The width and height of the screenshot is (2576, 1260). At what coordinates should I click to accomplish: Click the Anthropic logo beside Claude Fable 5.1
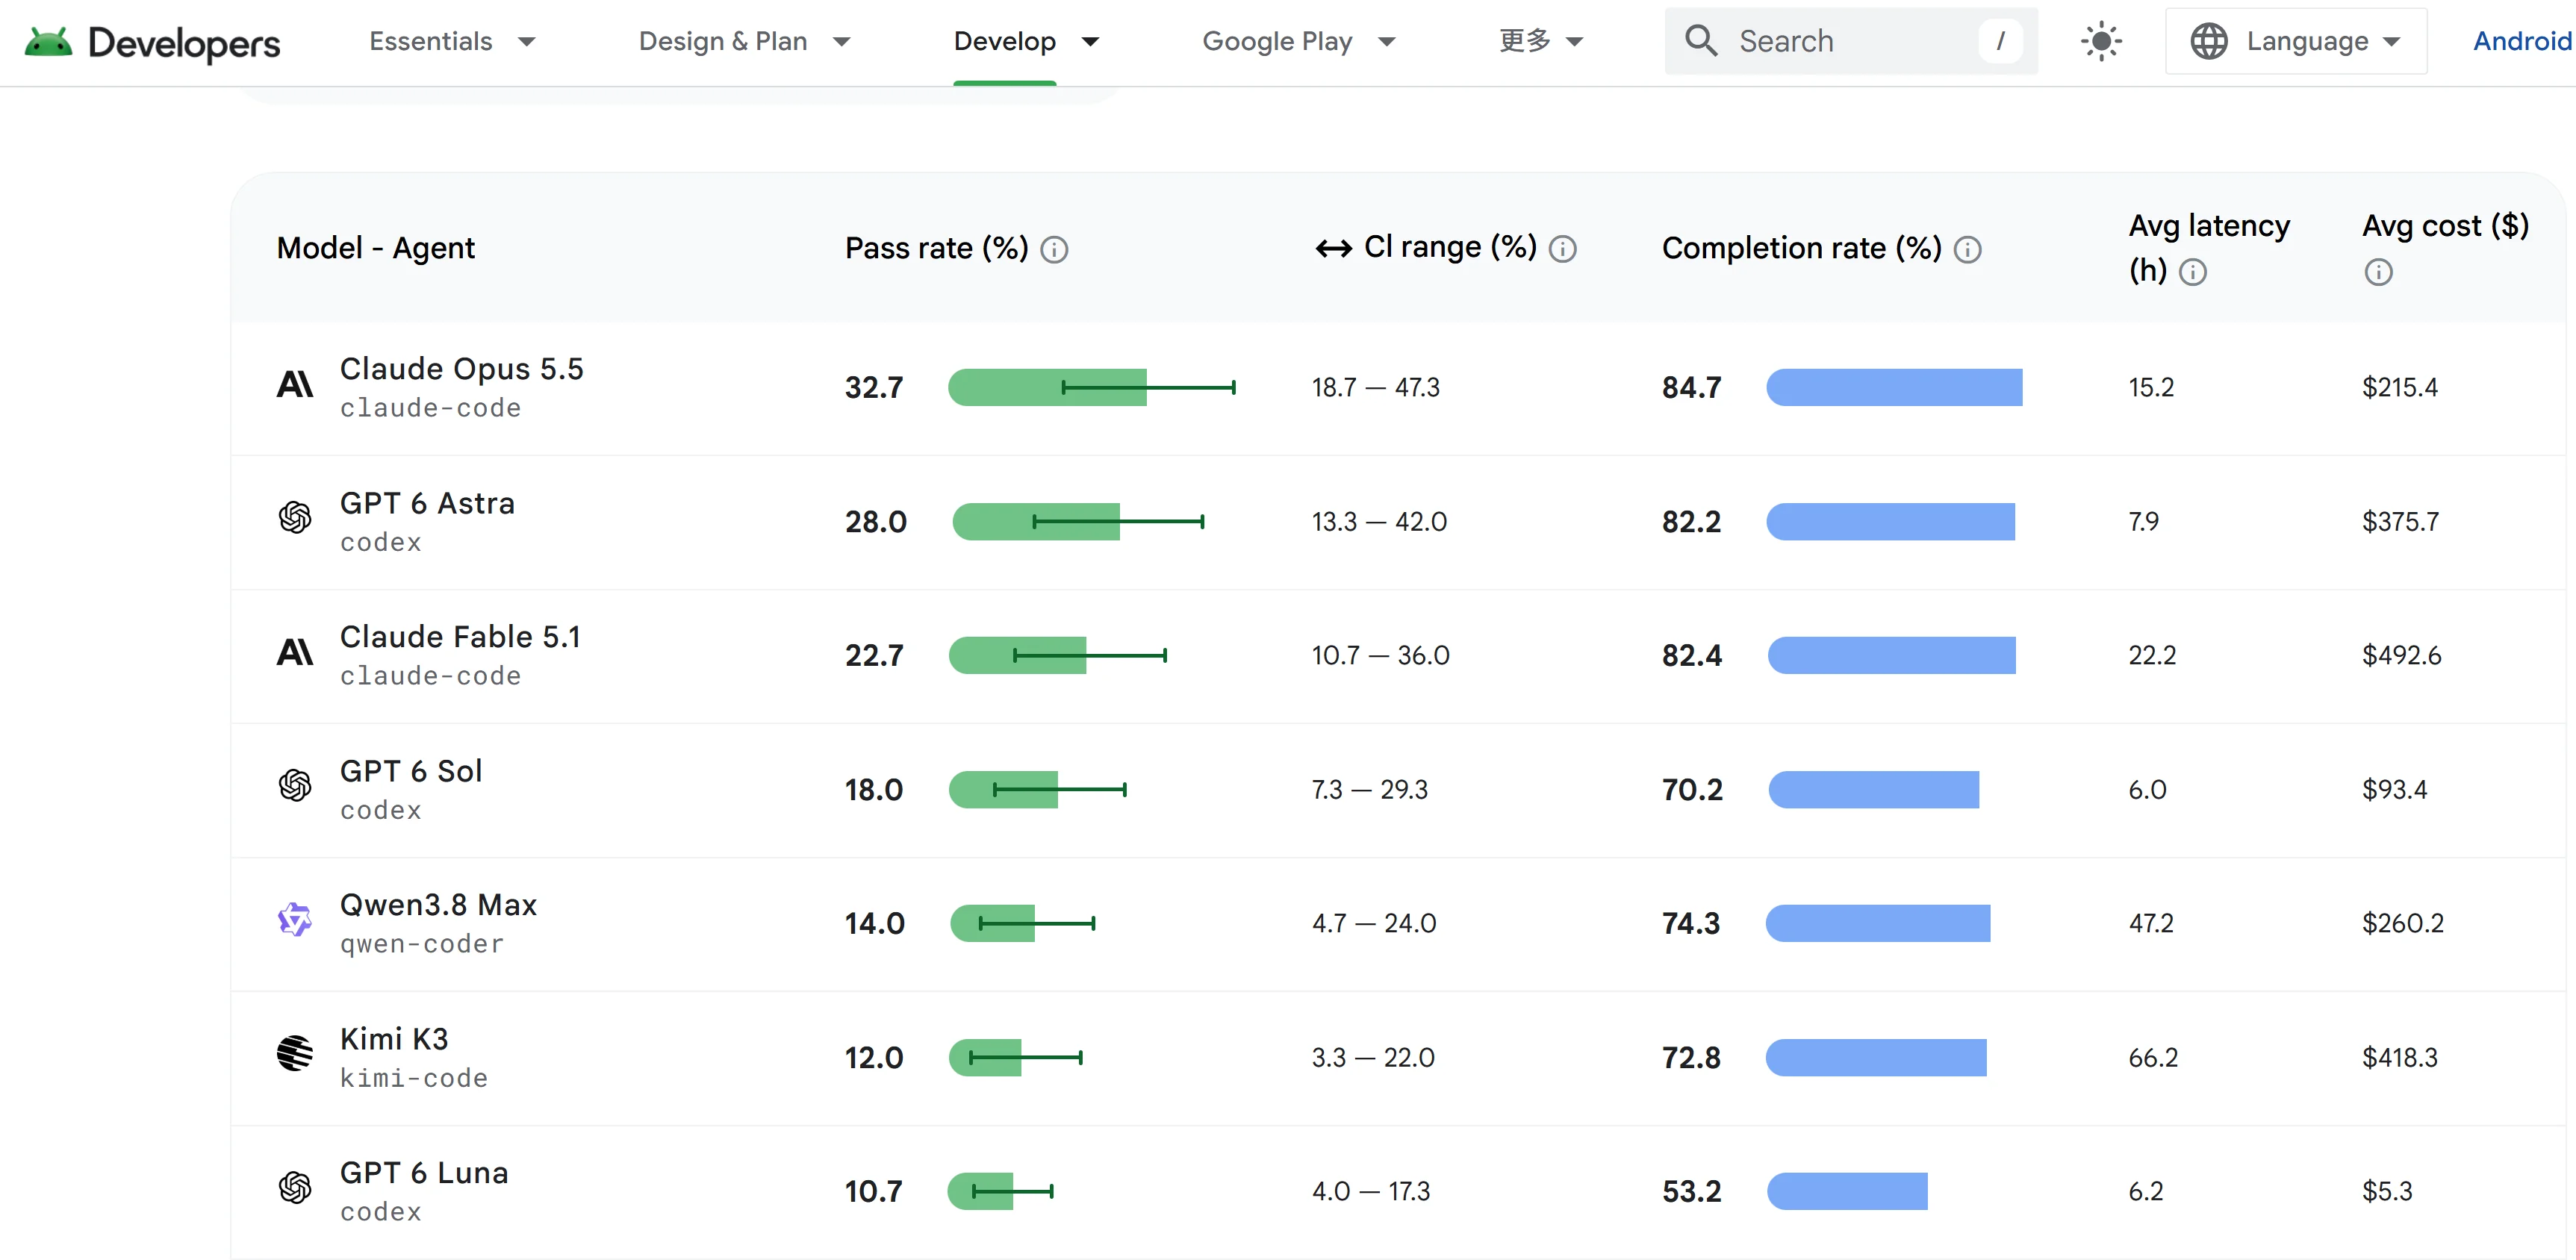pos(295,653)
